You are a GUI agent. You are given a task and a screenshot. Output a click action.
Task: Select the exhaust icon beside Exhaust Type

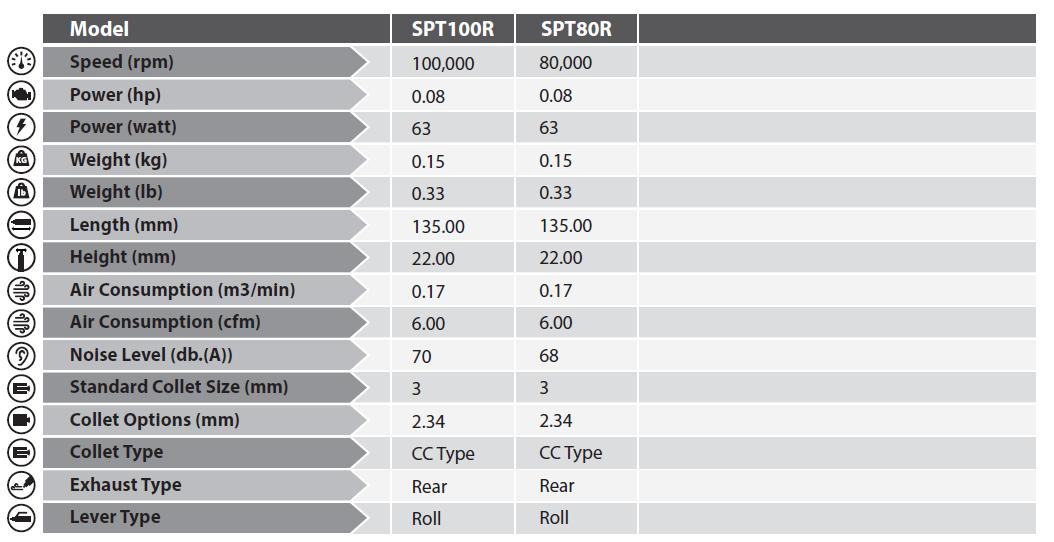point(21,486)
